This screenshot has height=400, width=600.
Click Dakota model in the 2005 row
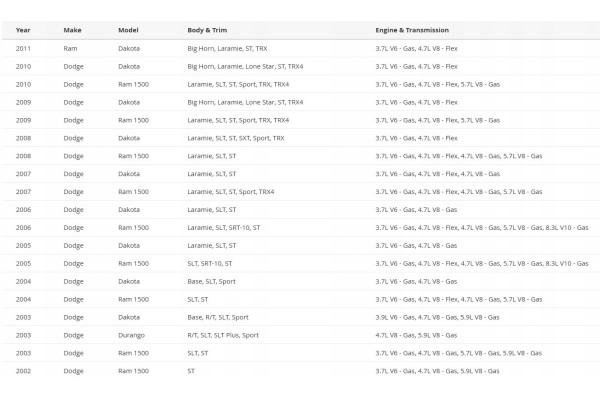coord(129,245)
